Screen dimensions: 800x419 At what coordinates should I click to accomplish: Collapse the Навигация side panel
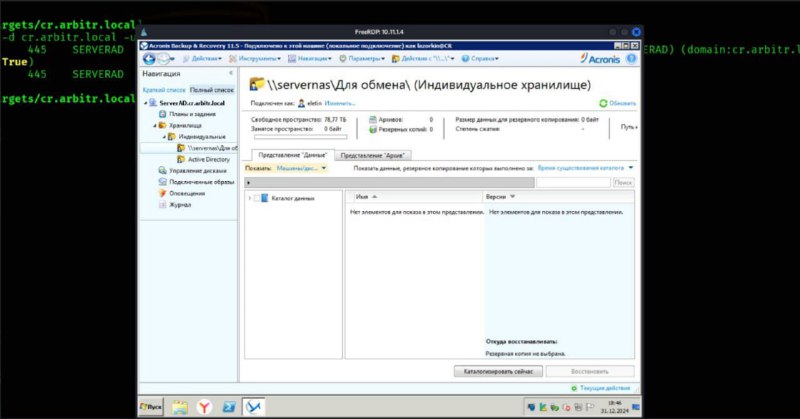click(x=231, y=73)
